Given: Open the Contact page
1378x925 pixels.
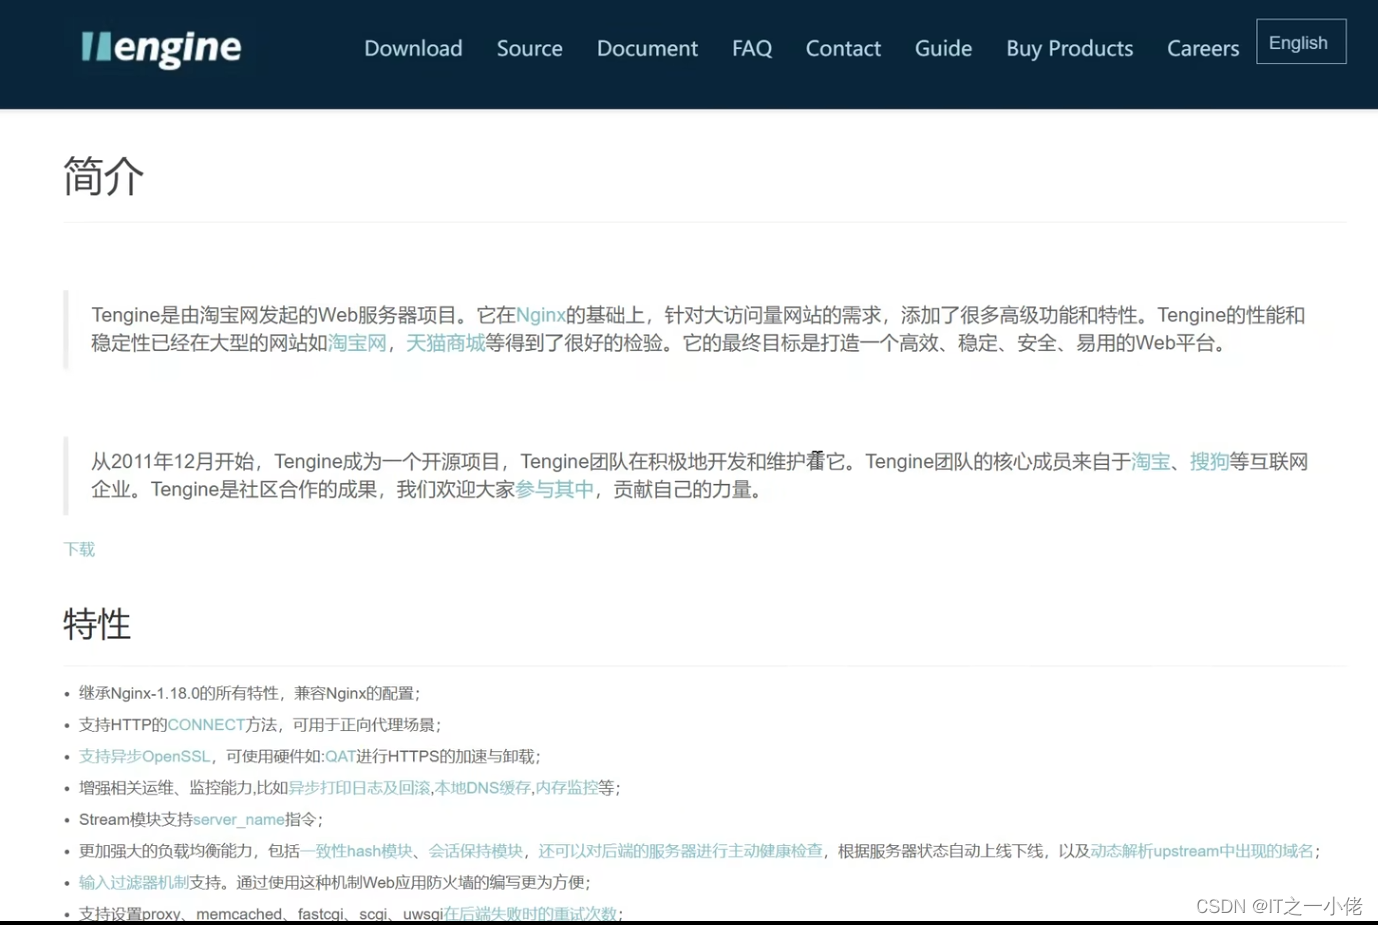Looking at the screenshot, I should point(842,48).
